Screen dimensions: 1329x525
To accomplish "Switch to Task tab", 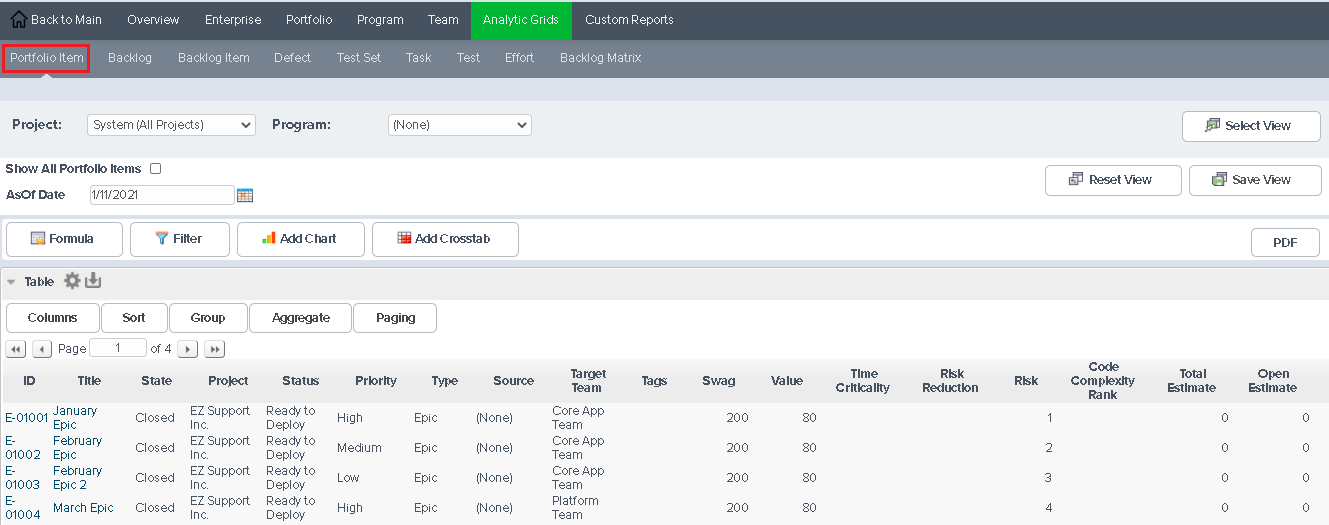I will coord(419,58).
